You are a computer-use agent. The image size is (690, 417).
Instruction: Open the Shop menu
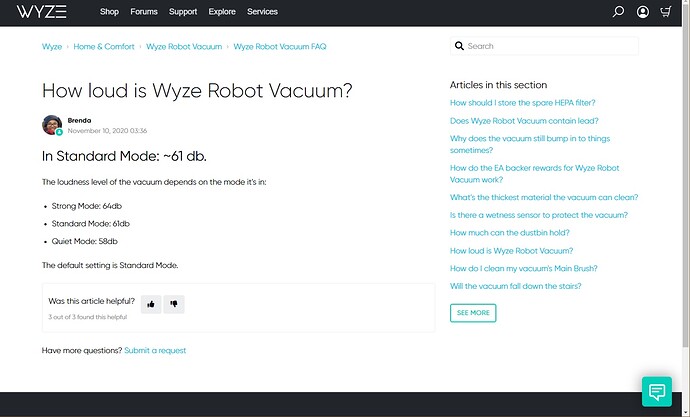109,12
